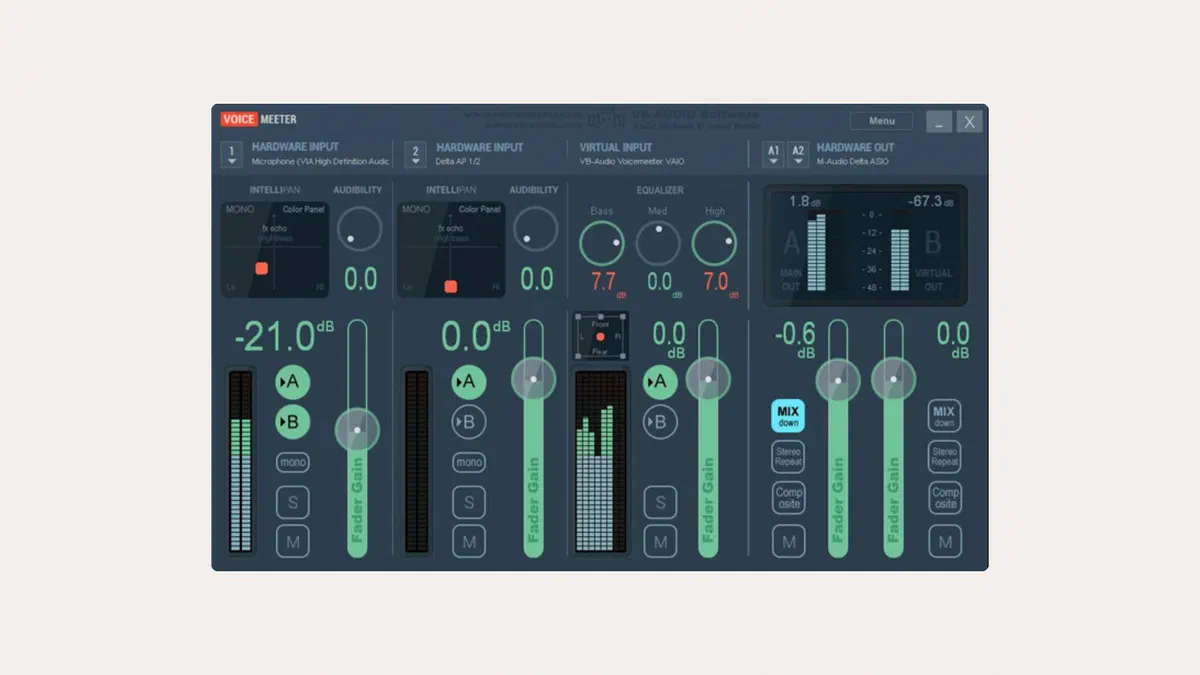Screen dimensions: 1200x675
Task: Click the Med equalizer knob
Action: click(658, 243)
